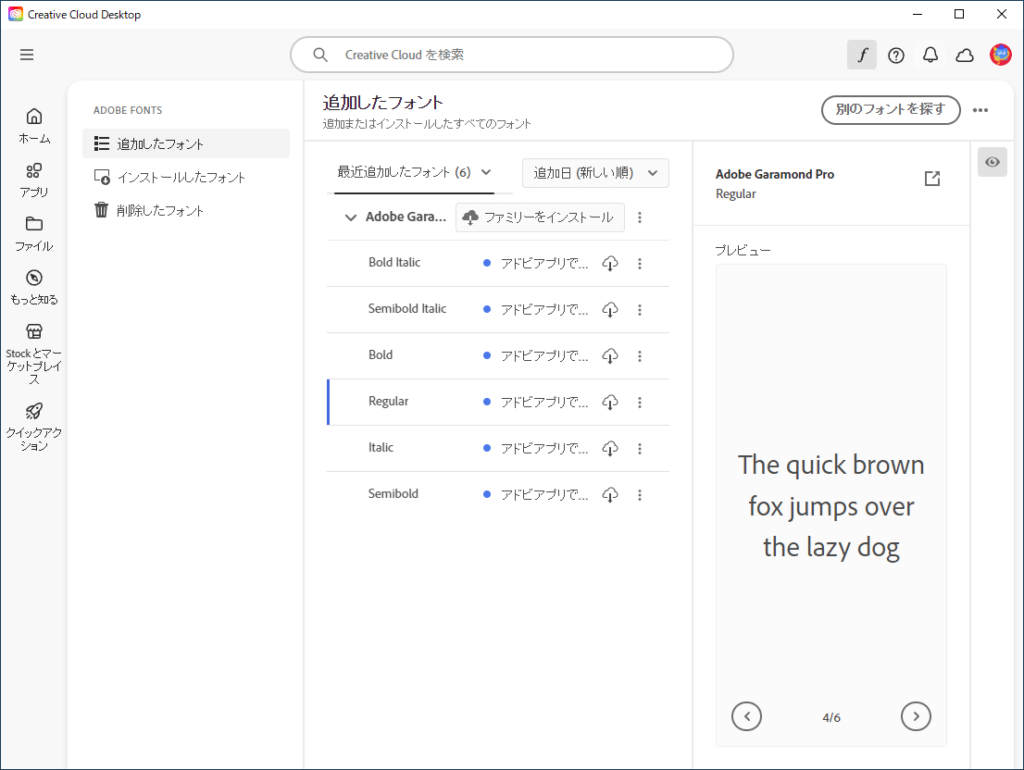Screen dimensions: 1024x770
Task: Collapse the Adobe Gara... font family
Action: pyautogui.click(x=351, y=217)
